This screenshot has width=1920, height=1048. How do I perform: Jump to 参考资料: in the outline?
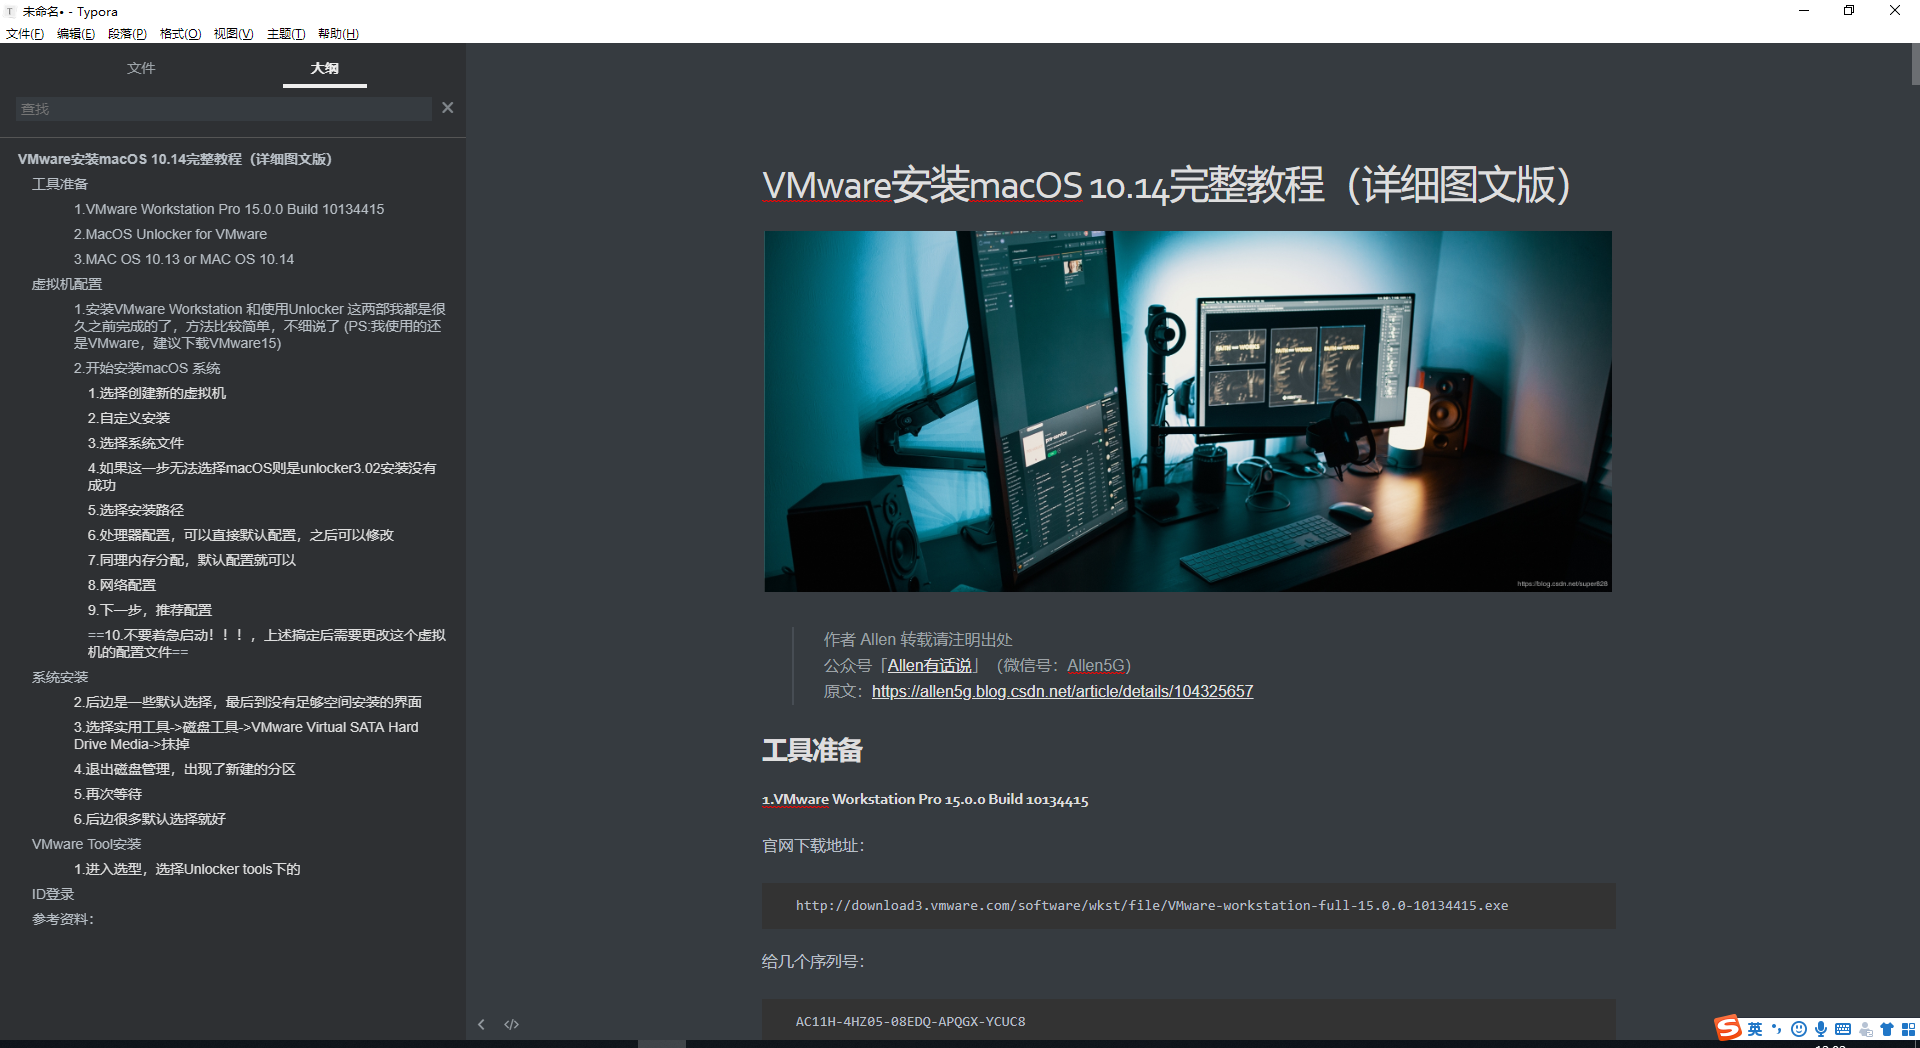point(63,919)
